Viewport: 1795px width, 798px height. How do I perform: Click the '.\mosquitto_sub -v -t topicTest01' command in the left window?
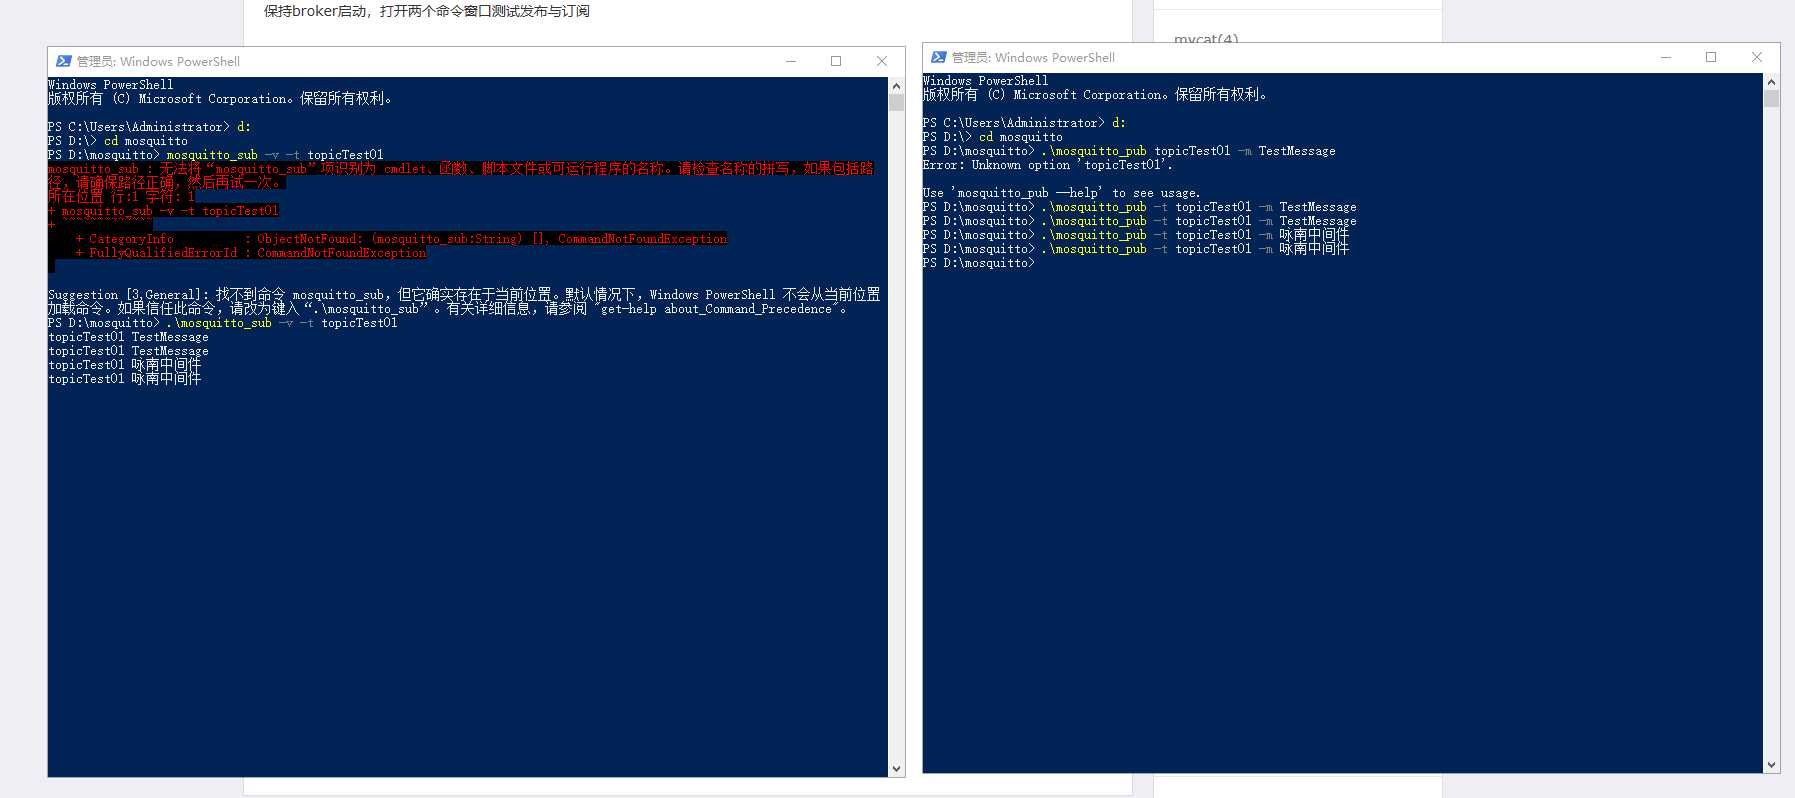tap(282, 323)
